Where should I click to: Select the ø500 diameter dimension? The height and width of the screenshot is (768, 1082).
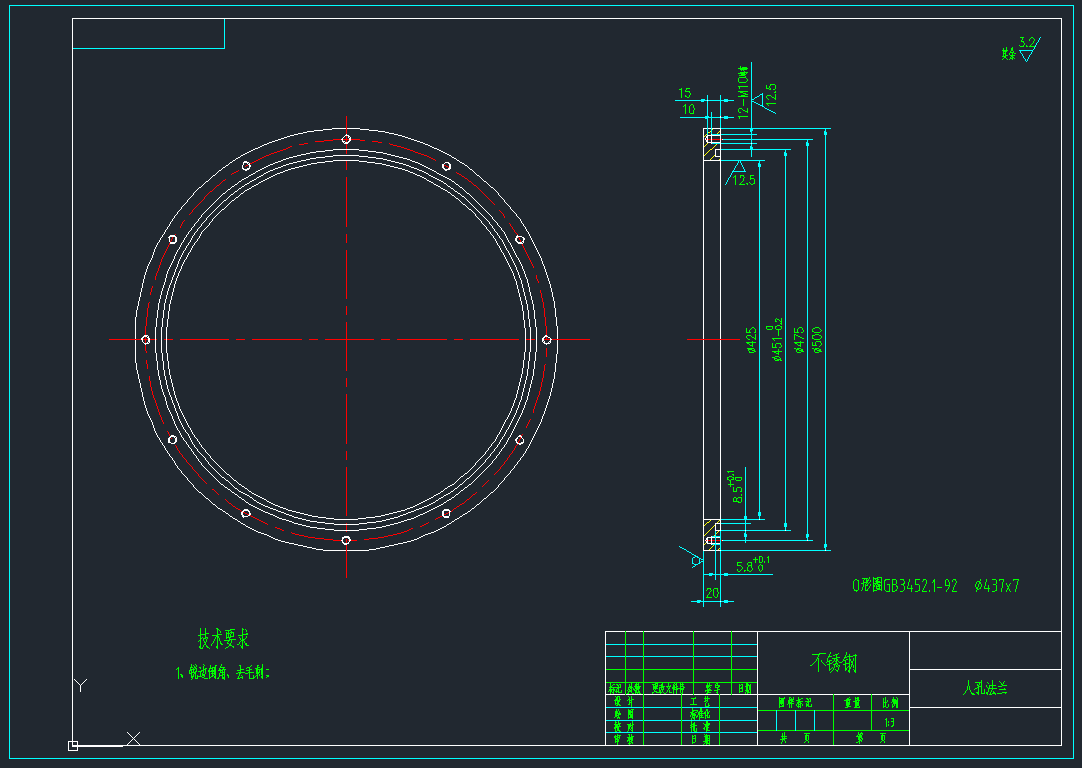(818, 339)
